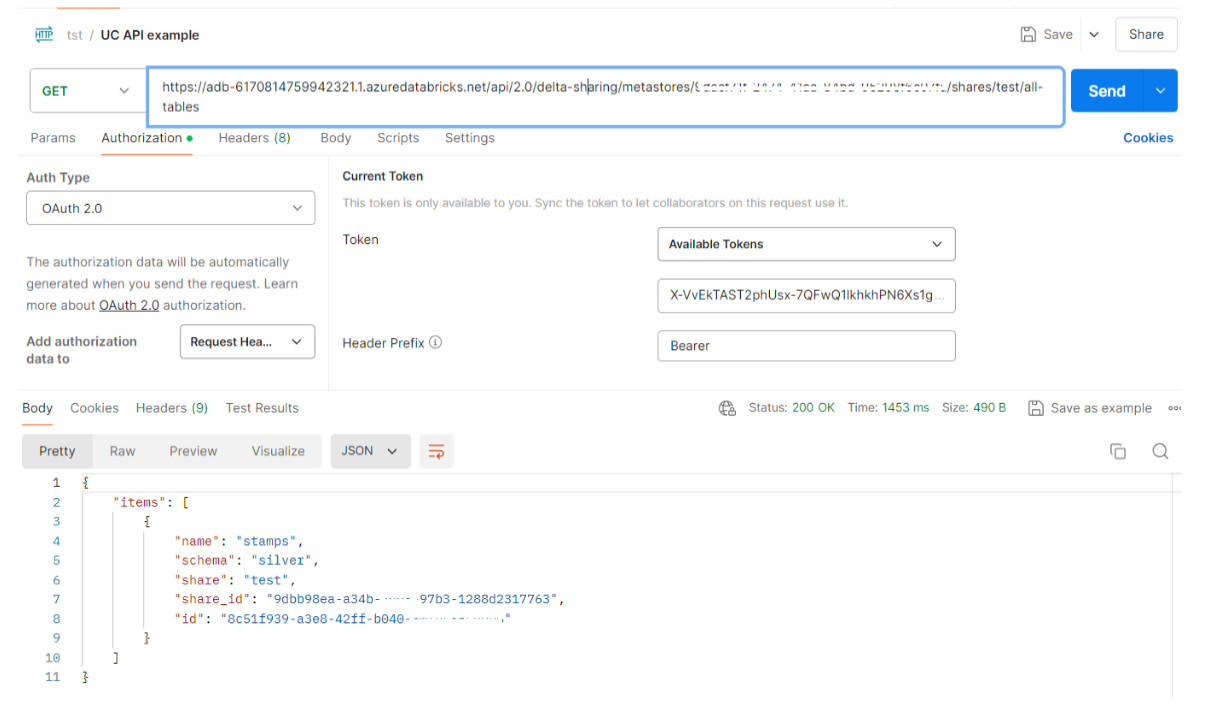This screenshot has height=714, width=1231.
Task: Click the UC API example request title
Action: [x=150, y=35]
